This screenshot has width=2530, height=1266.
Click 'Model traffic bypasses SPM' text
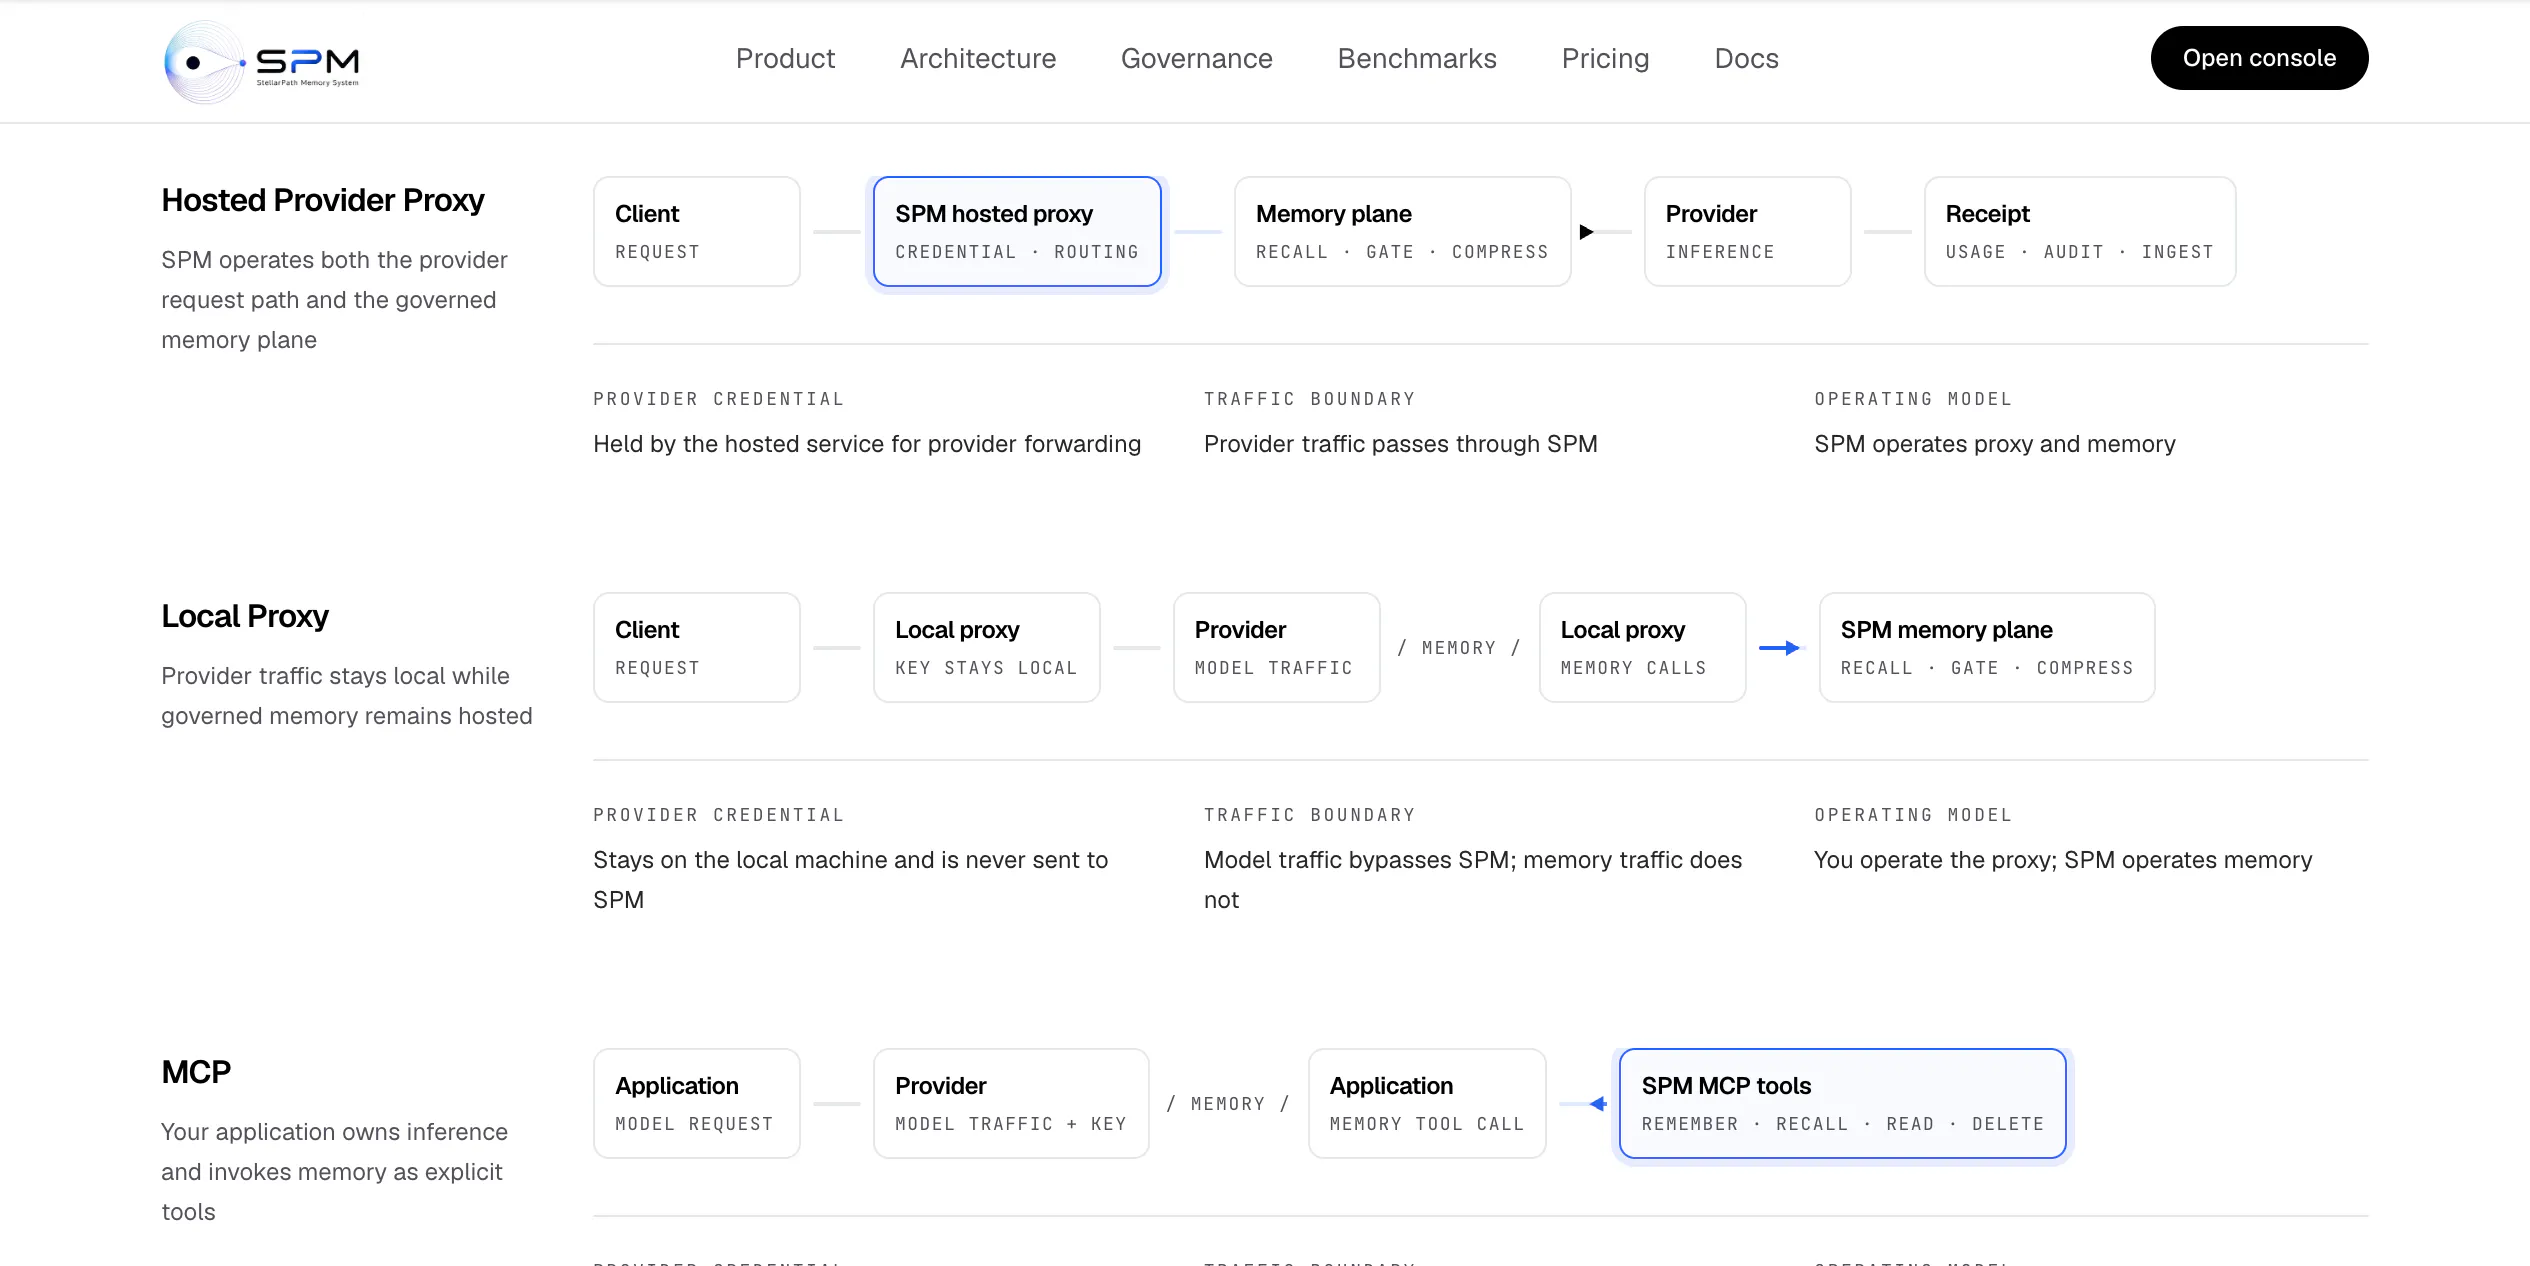point(1472,880)
